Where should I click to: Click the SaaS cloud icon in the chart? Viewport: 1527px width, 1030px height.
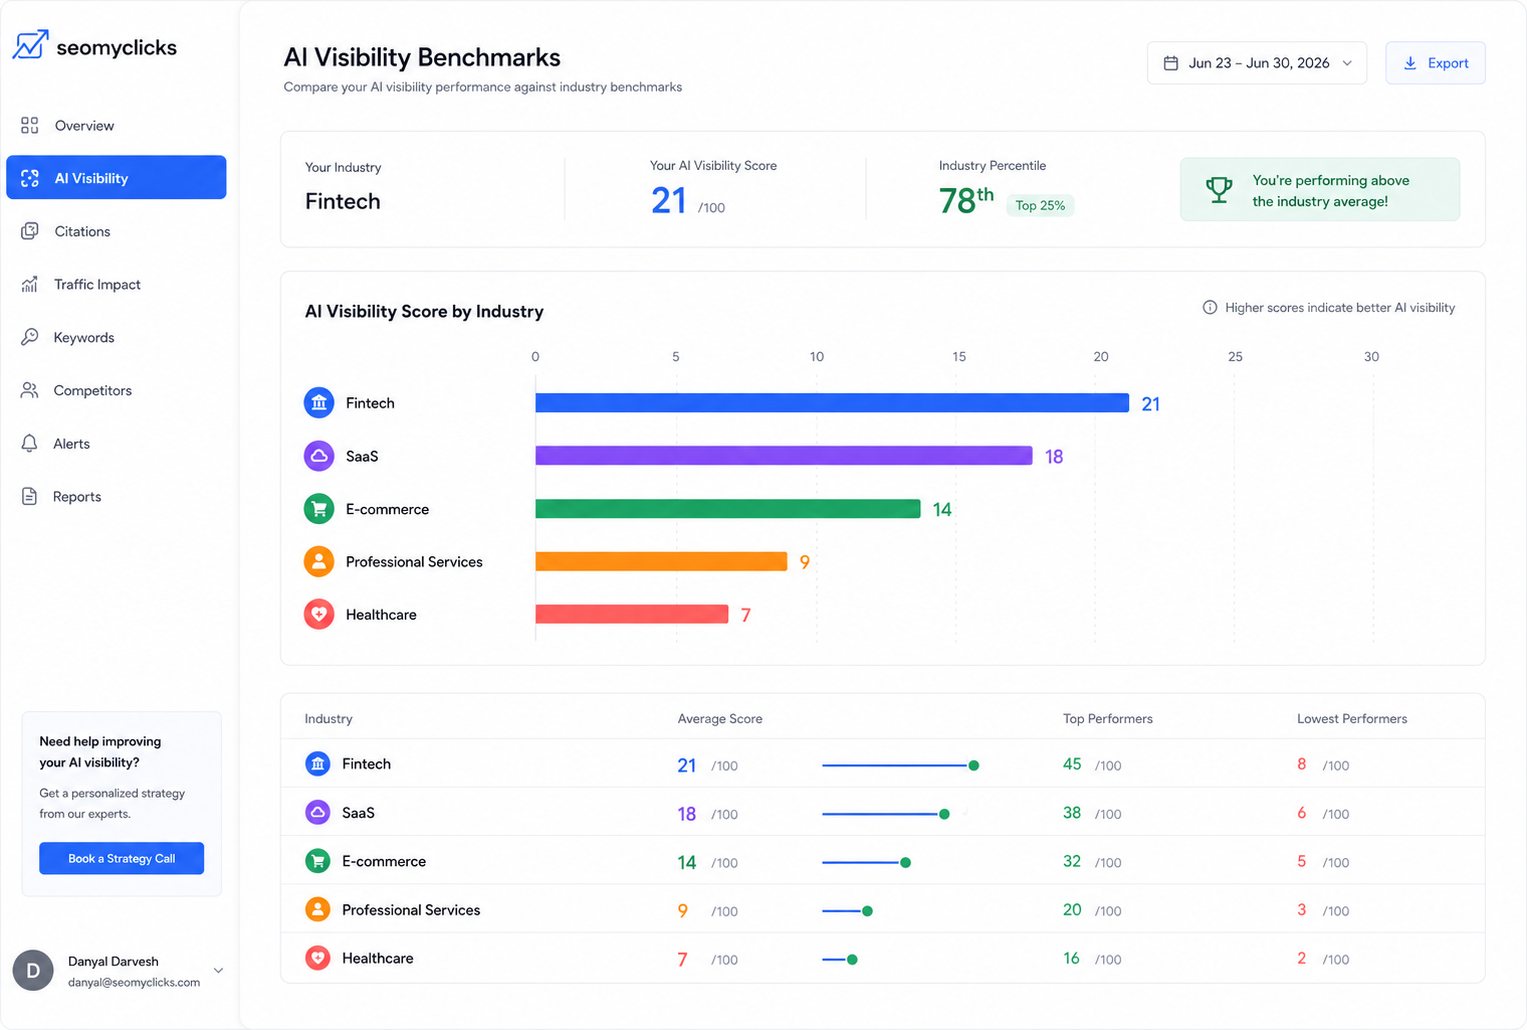coord(319,456)
